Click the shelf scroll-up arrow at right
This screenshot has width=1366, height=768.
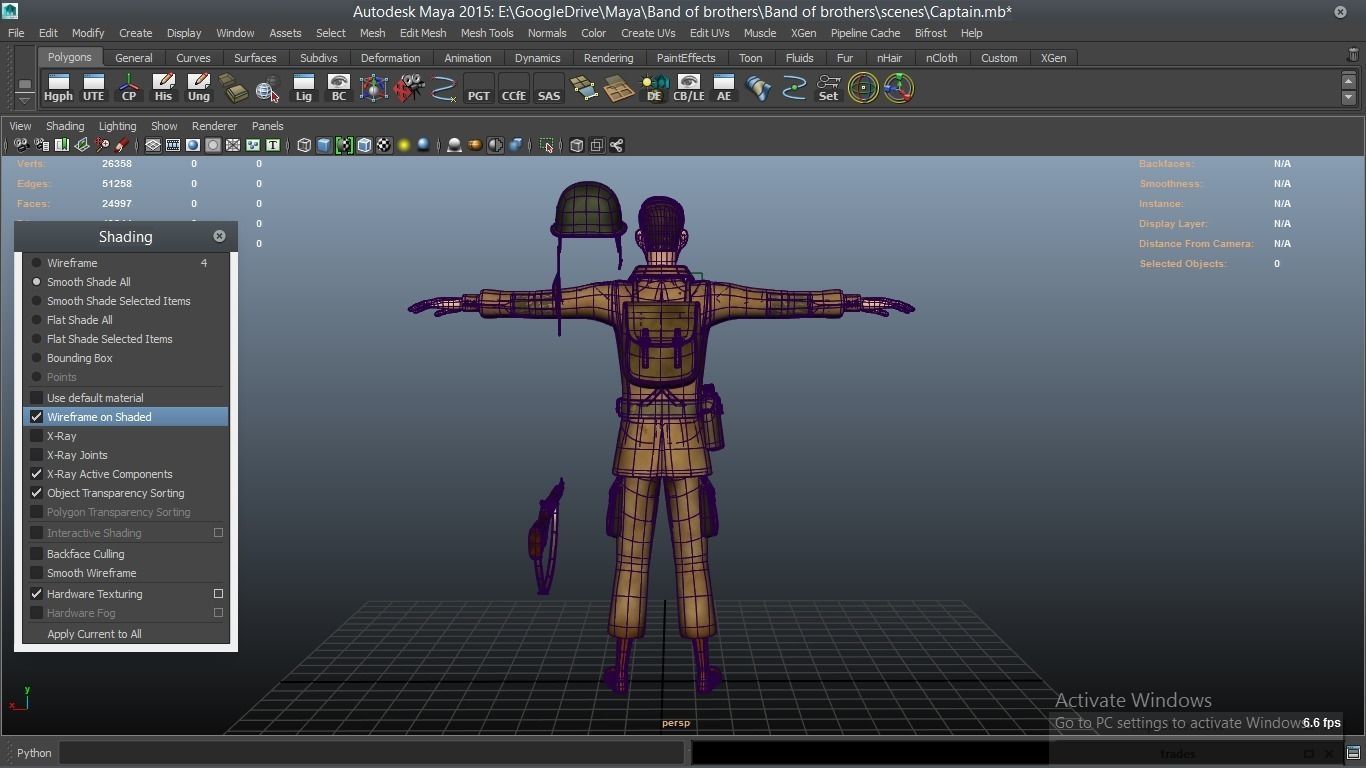1349,81
